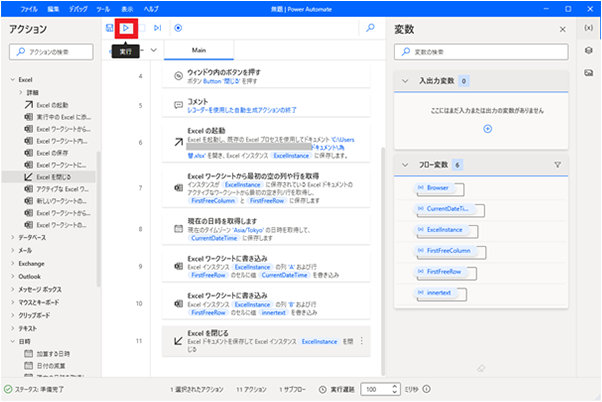
Task: Click the Run next action icon
Action: point(157,28)
